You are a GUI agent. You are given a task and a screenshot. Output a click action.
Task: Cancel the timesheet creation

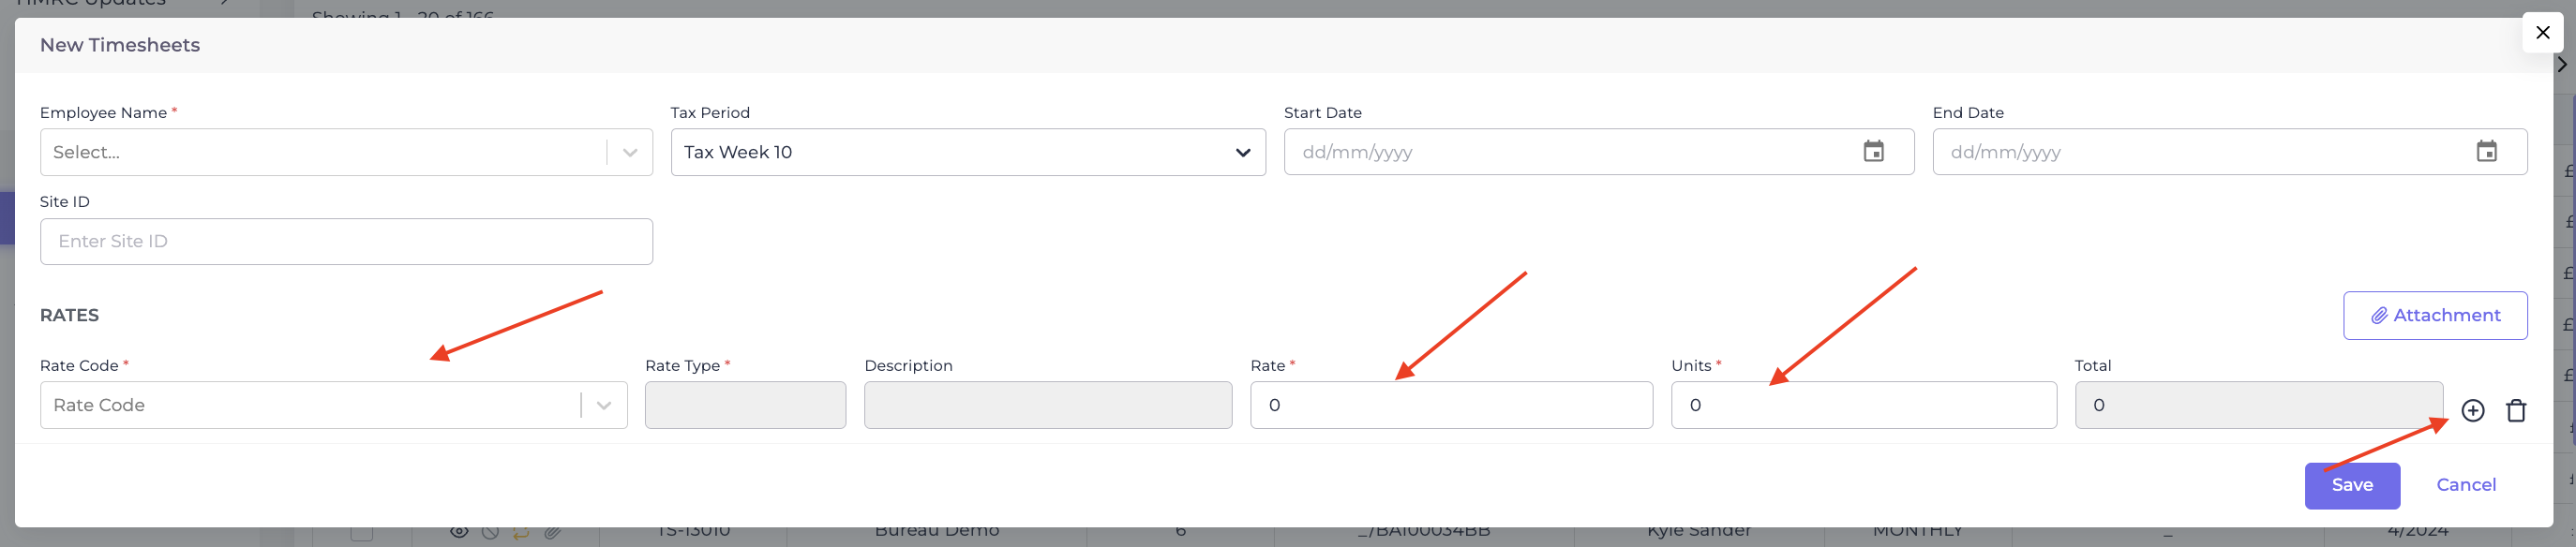(x=2466, y=485)
